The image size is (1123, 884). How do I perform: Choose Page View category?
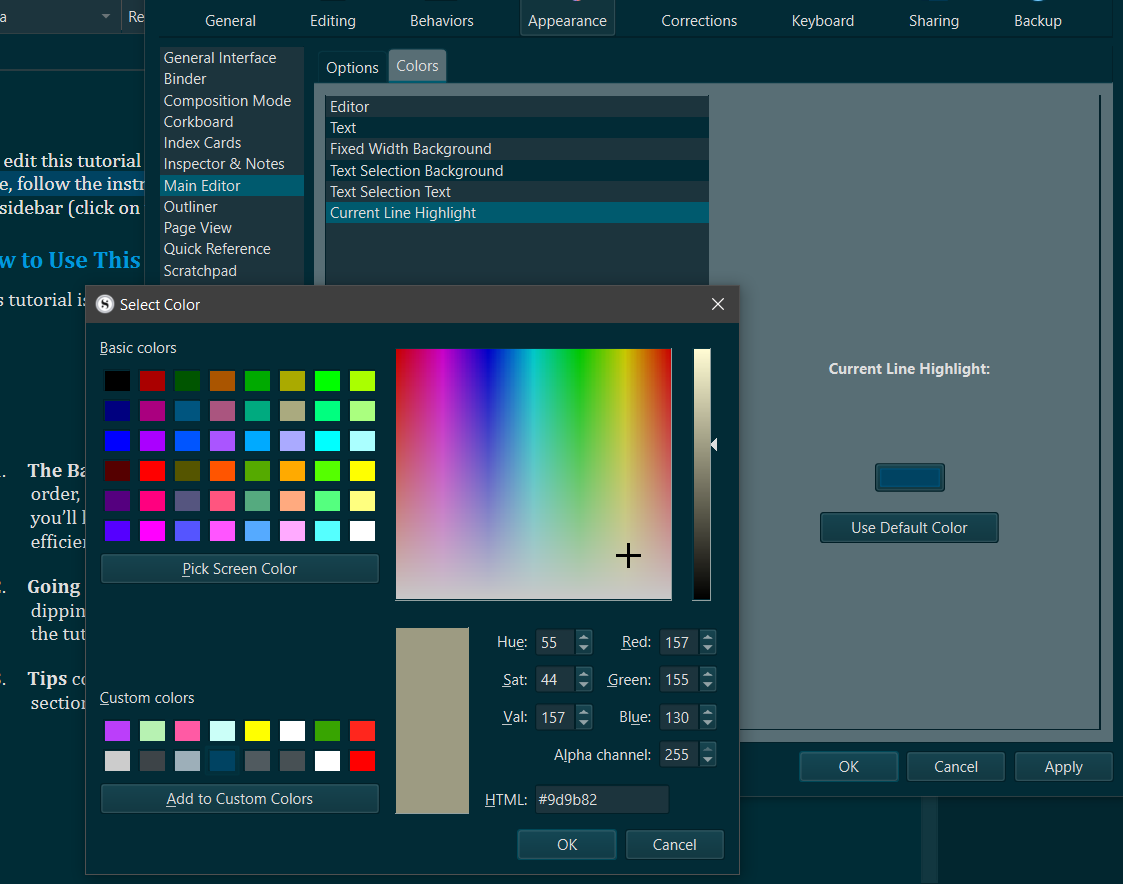click(231, 228)
